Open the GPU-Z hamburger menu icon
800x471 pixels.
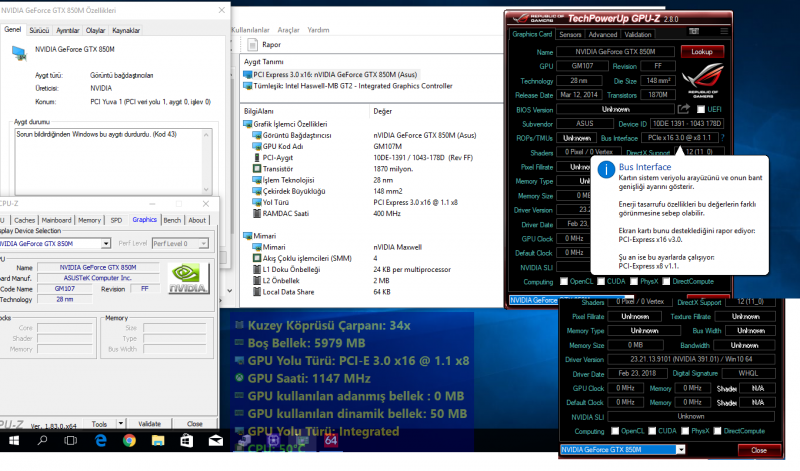pyautogui.click(x=724, y=32)
